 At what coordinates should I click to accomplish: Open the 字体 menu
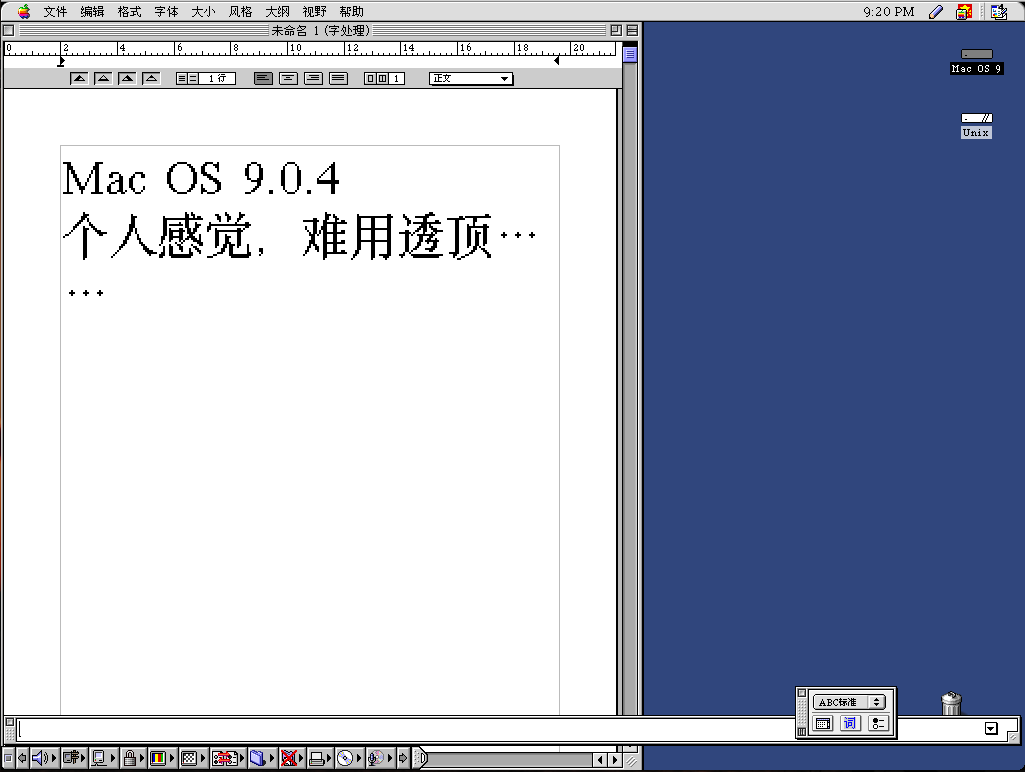tap(167, 11)
